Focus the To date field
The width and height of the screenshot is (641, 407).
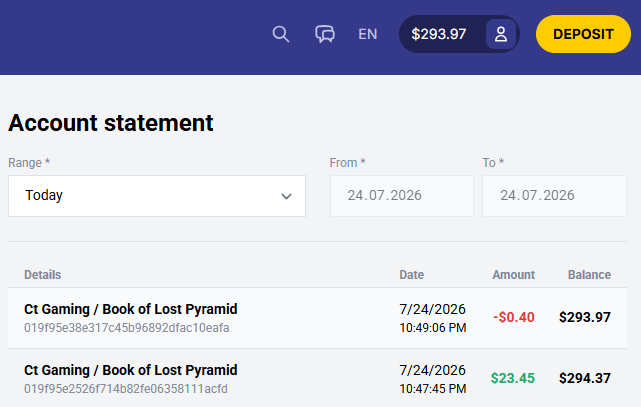pos(554,196)
